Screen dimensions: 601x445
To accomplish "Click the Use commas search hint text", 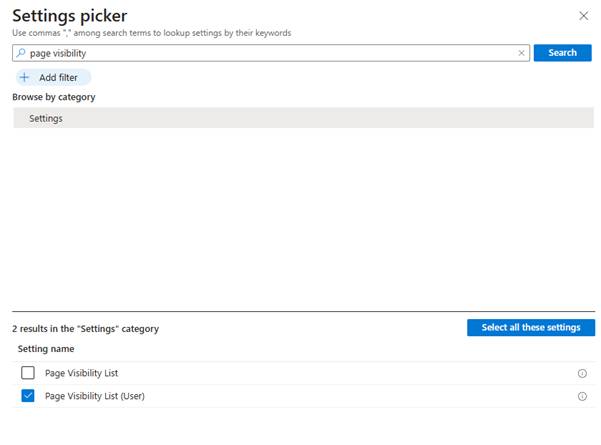I will (x=151, y=33).
